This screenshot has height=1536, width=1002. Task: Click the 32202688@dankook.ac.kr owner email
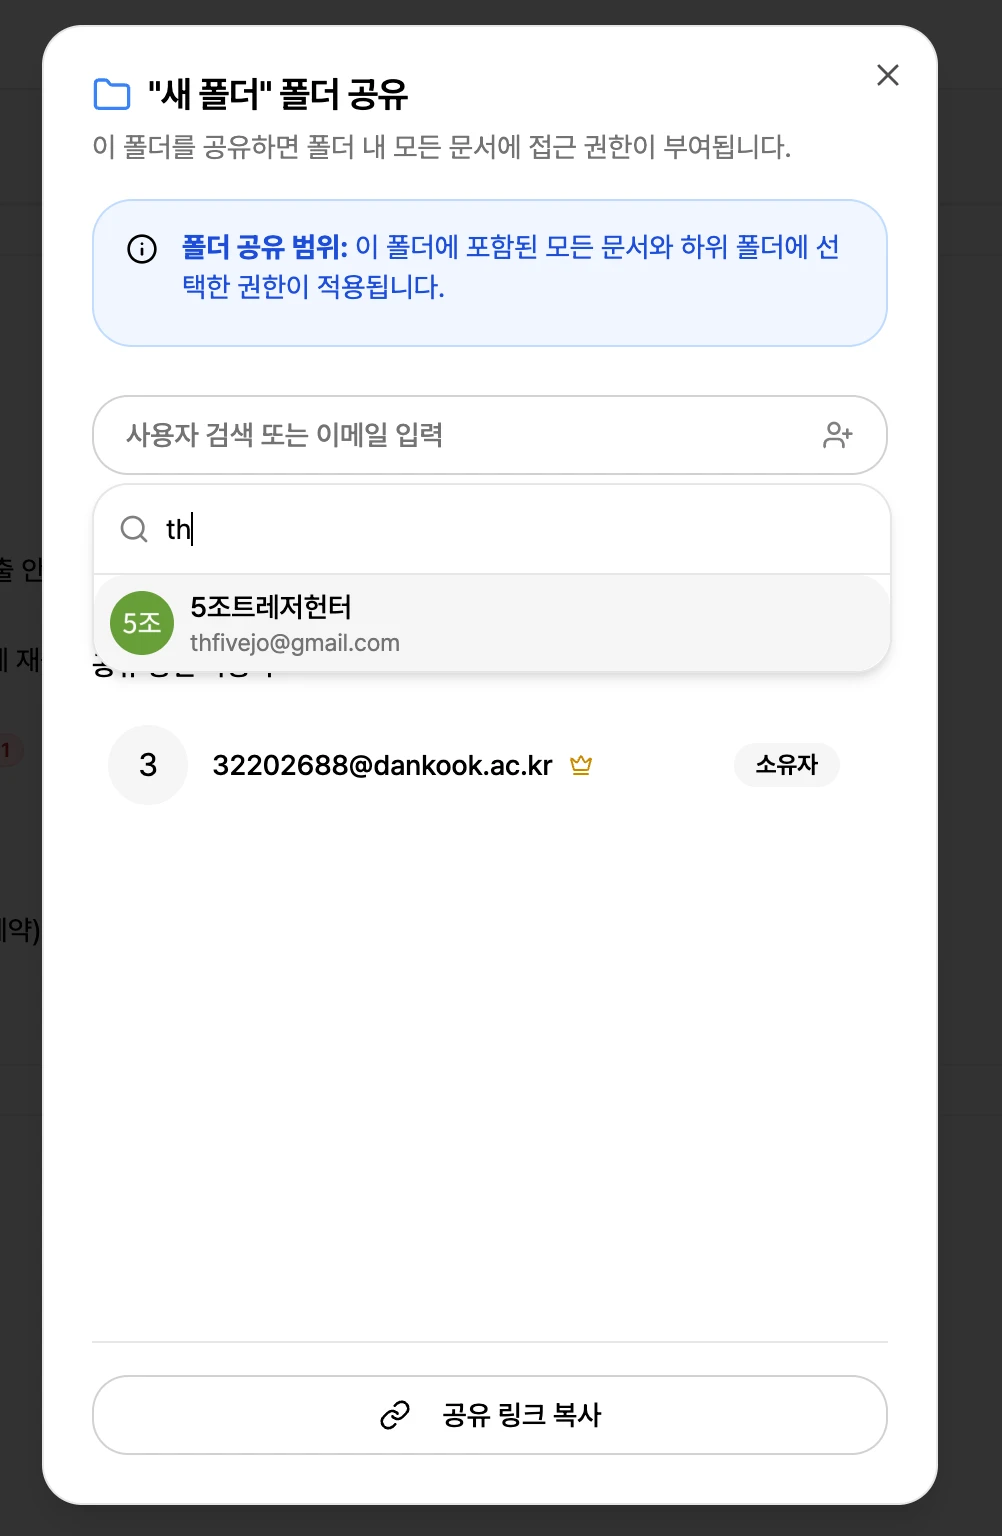coord(382,766)
